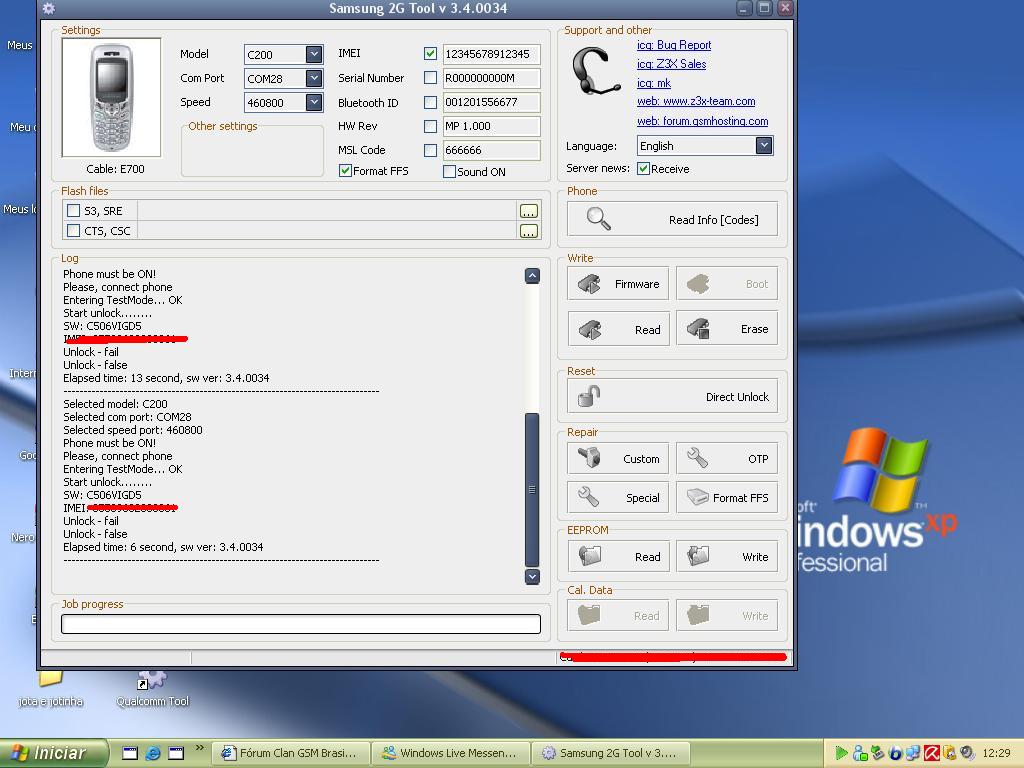The image size is (1024, 768).
Task: Click the Erase button
Action: tap(727, 328)
